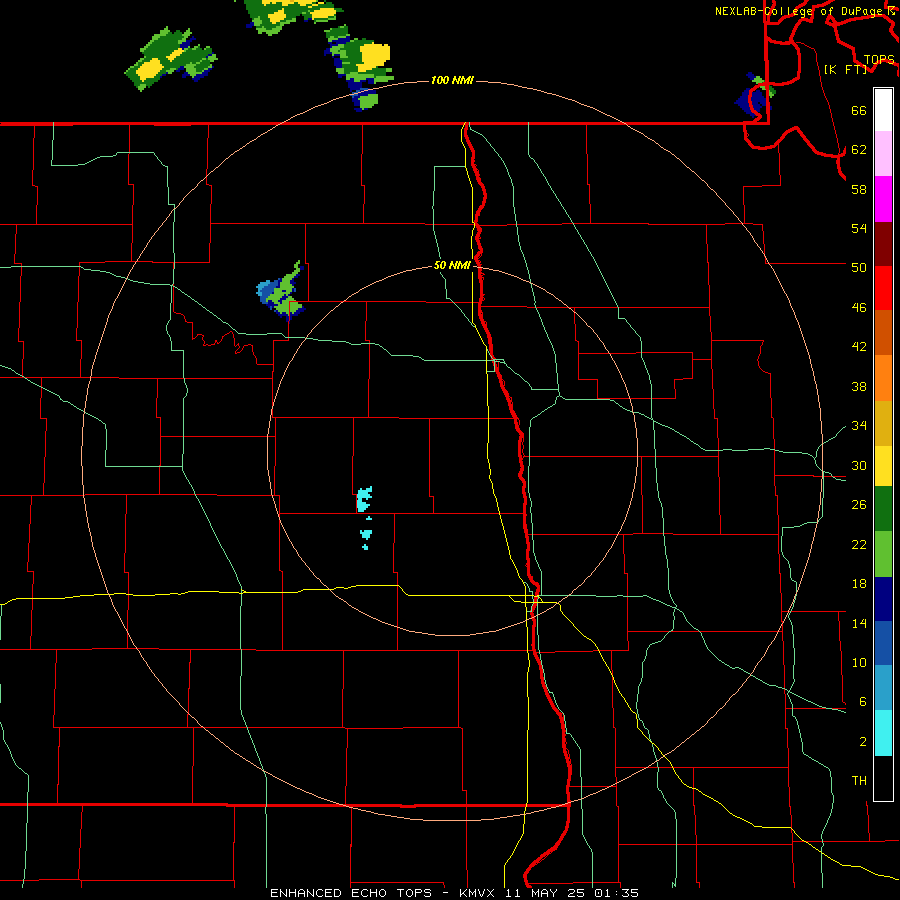Click the black TH threshold legend swatch

click(883, 778)
